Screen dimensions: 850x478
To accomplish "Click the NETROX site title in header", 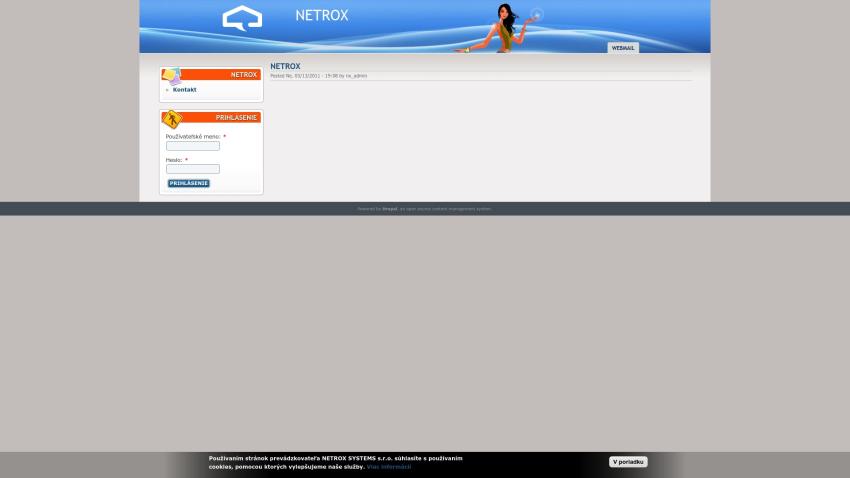I will pyautogui.click(x=322, y=15).
